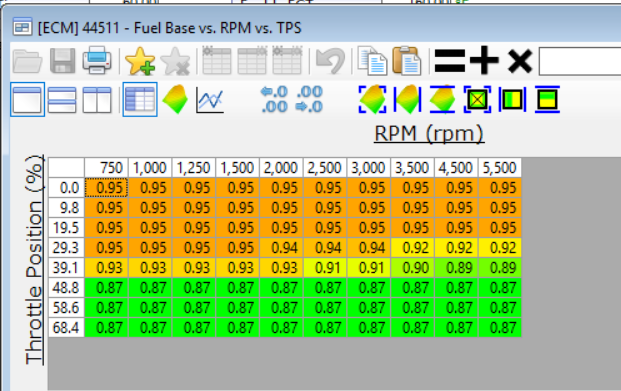Select cell 0.90 at 39.1 throttle, 3,500 RPM
Screen dimensions: 621x391
coord(413,268)
